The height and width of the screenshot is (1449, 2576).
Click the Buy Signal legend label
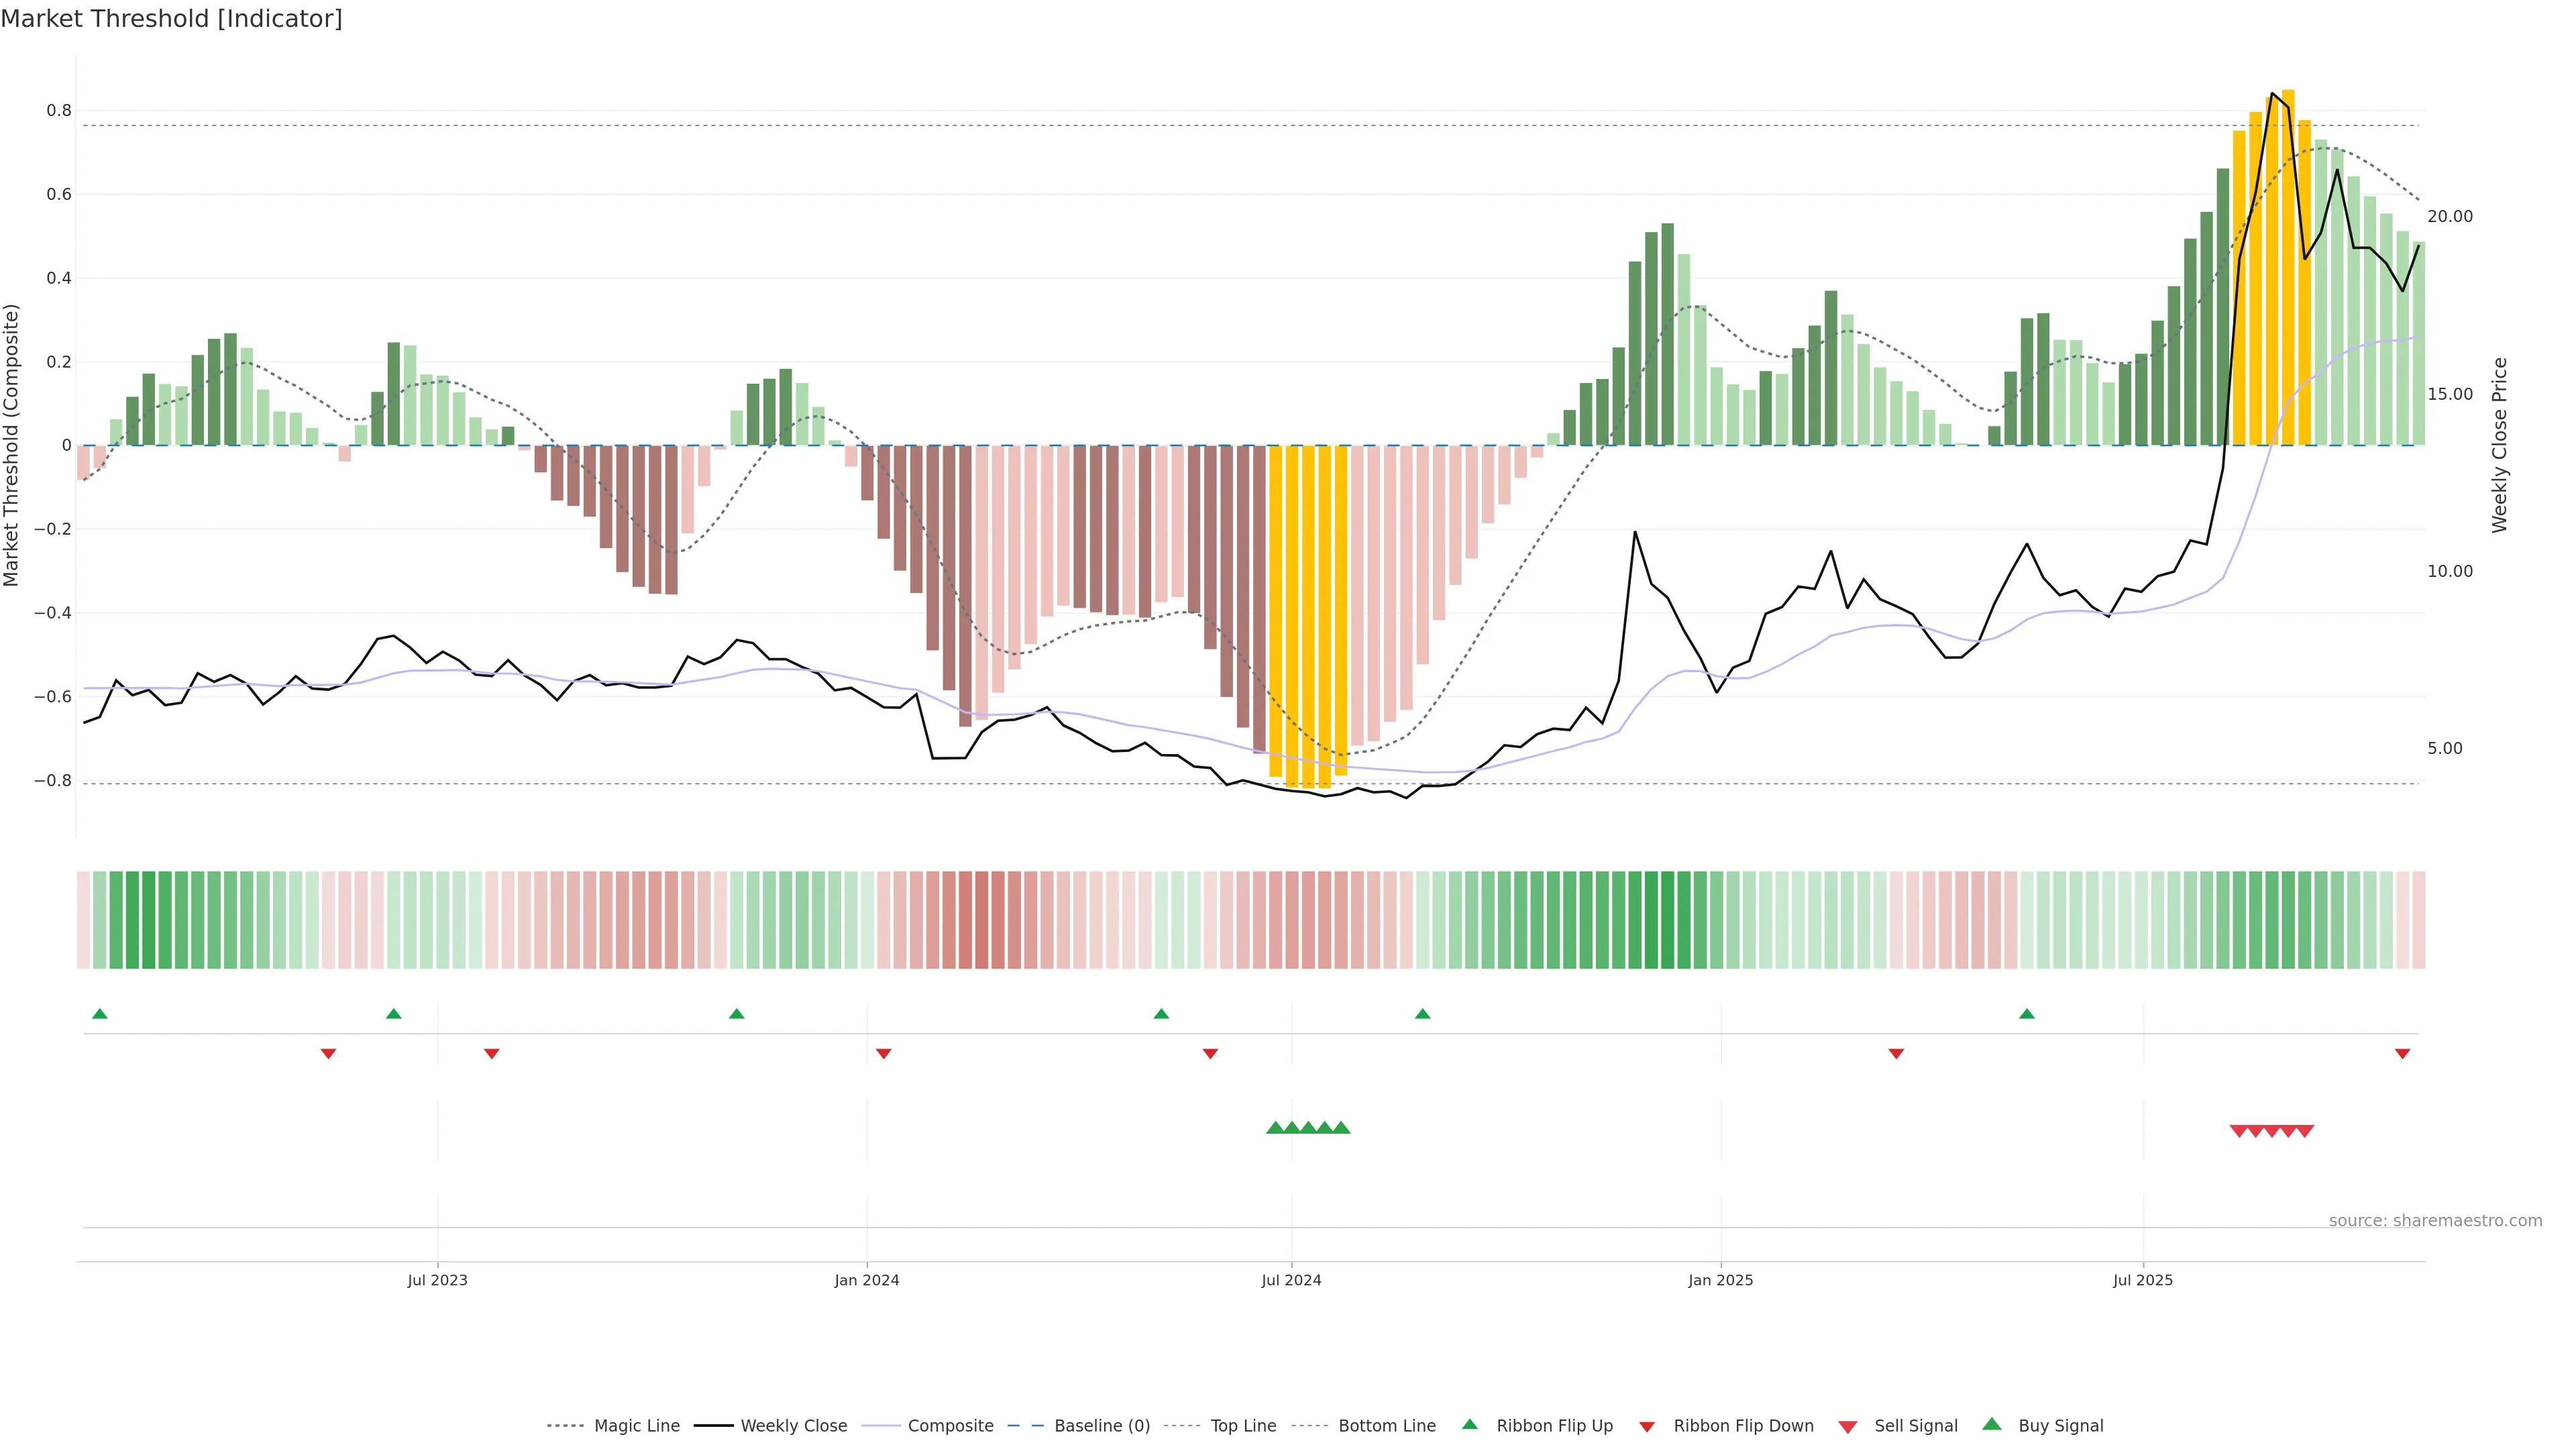(2060, 1426)
